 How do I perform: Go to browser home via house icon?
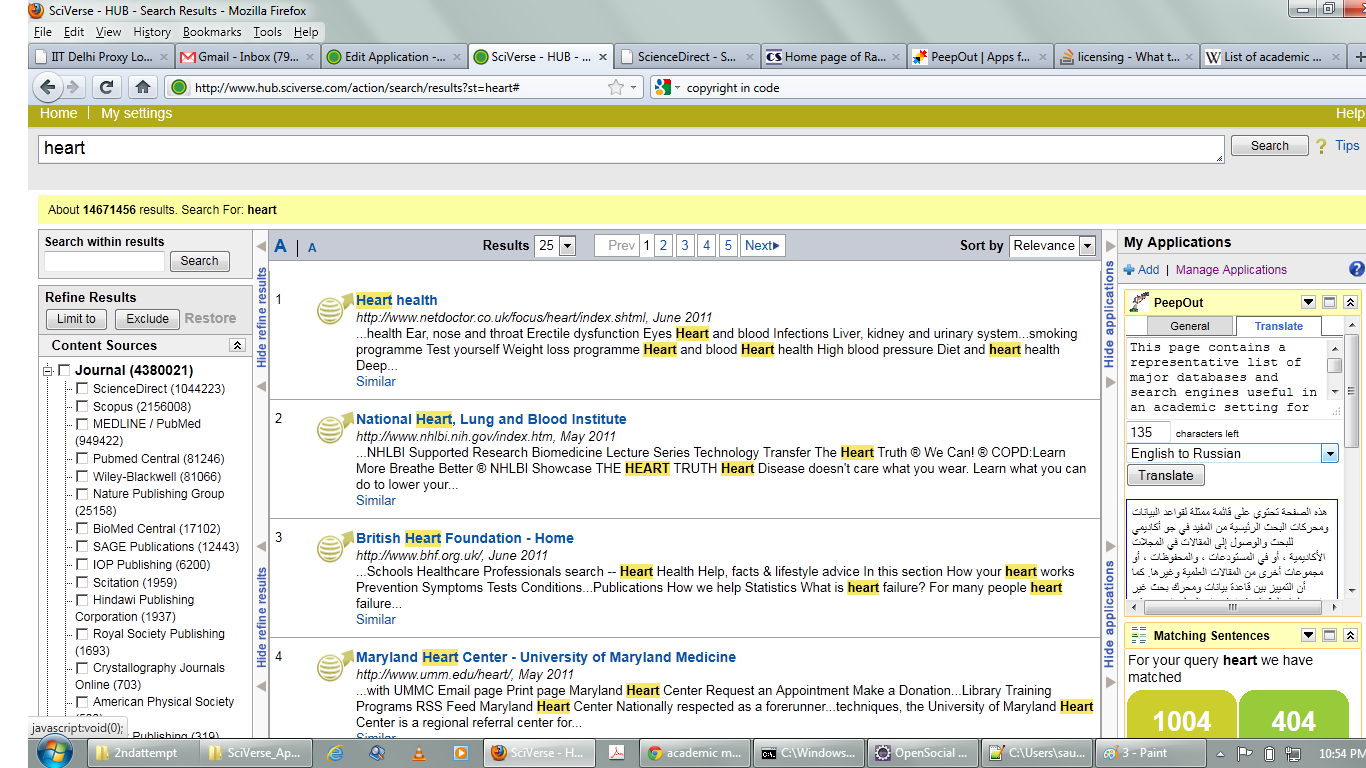click(x=143, y=87)
